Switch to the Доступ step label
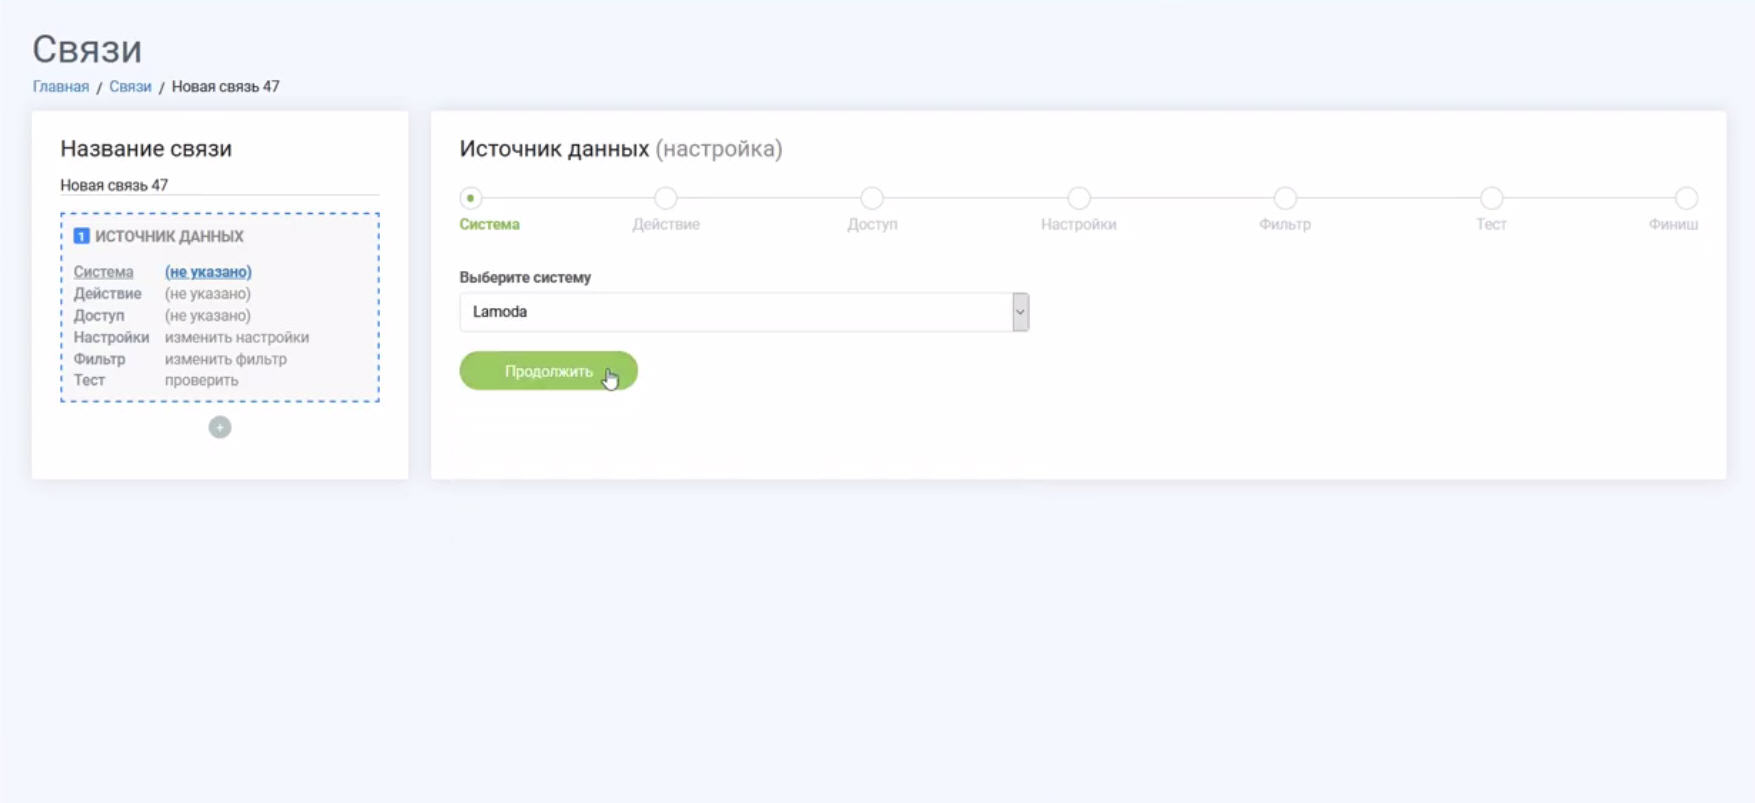1755x803 pixels. pos(872,224)
